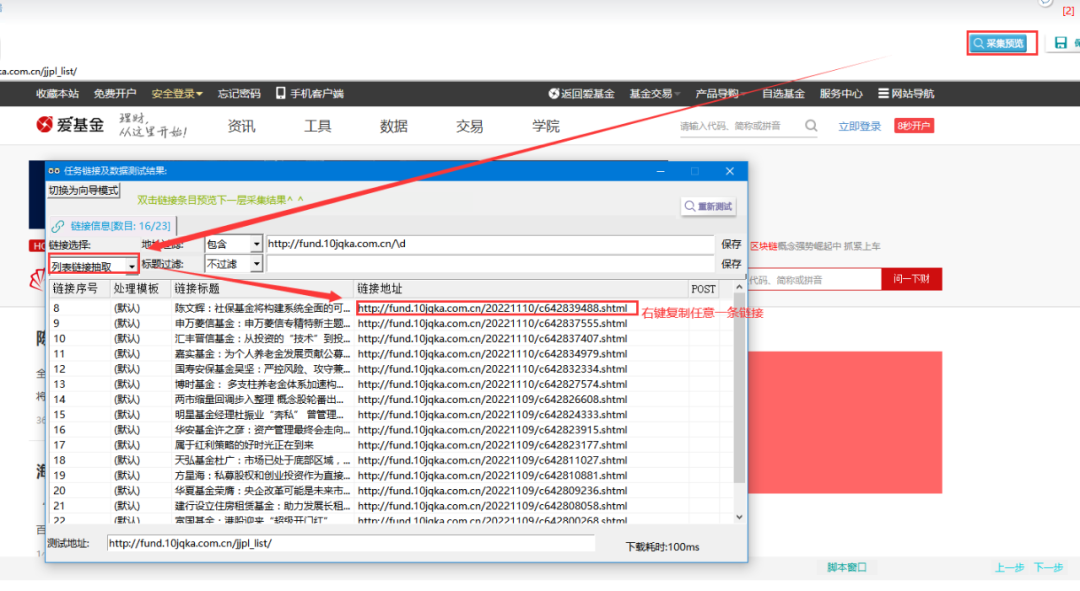Click 保存 beside the address filter
Screen dimensions: 1080x591
click(x=731, y=244)
